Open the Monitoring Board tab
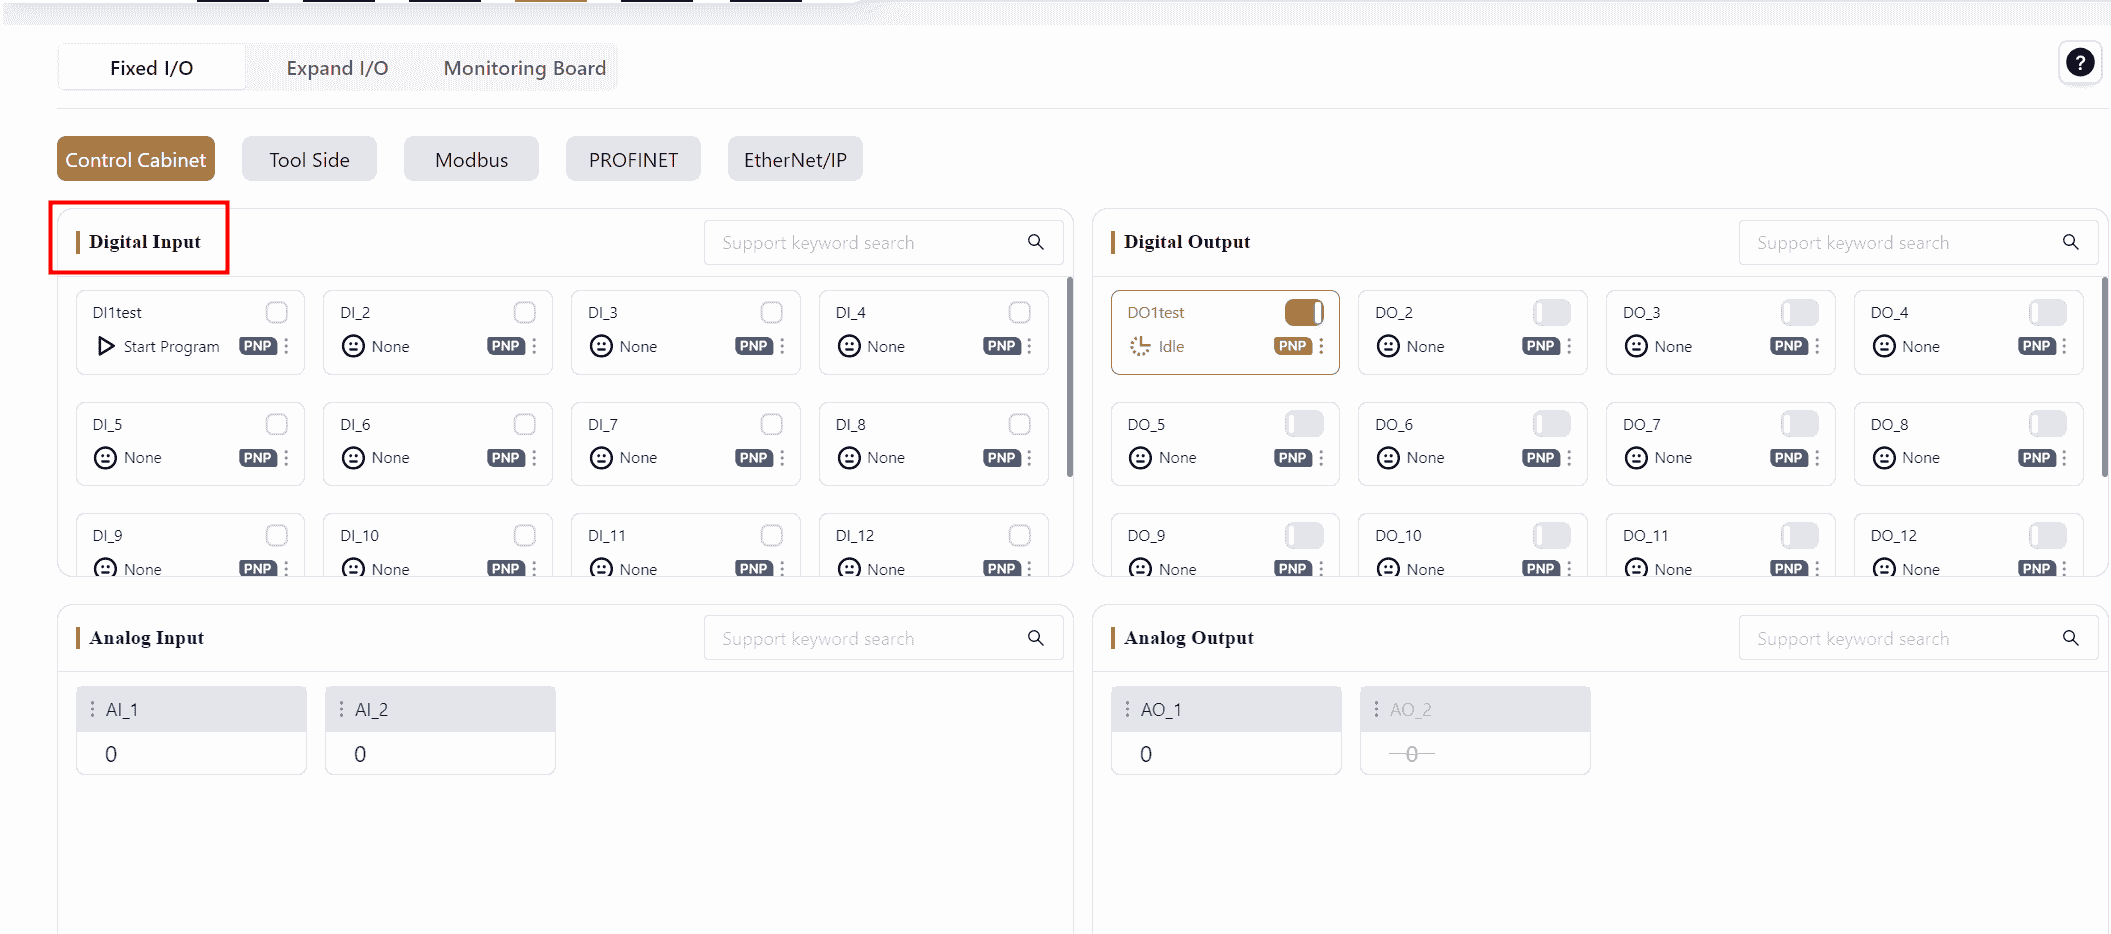The width and height of the screenshot is (2111, 934). point(524,68)
